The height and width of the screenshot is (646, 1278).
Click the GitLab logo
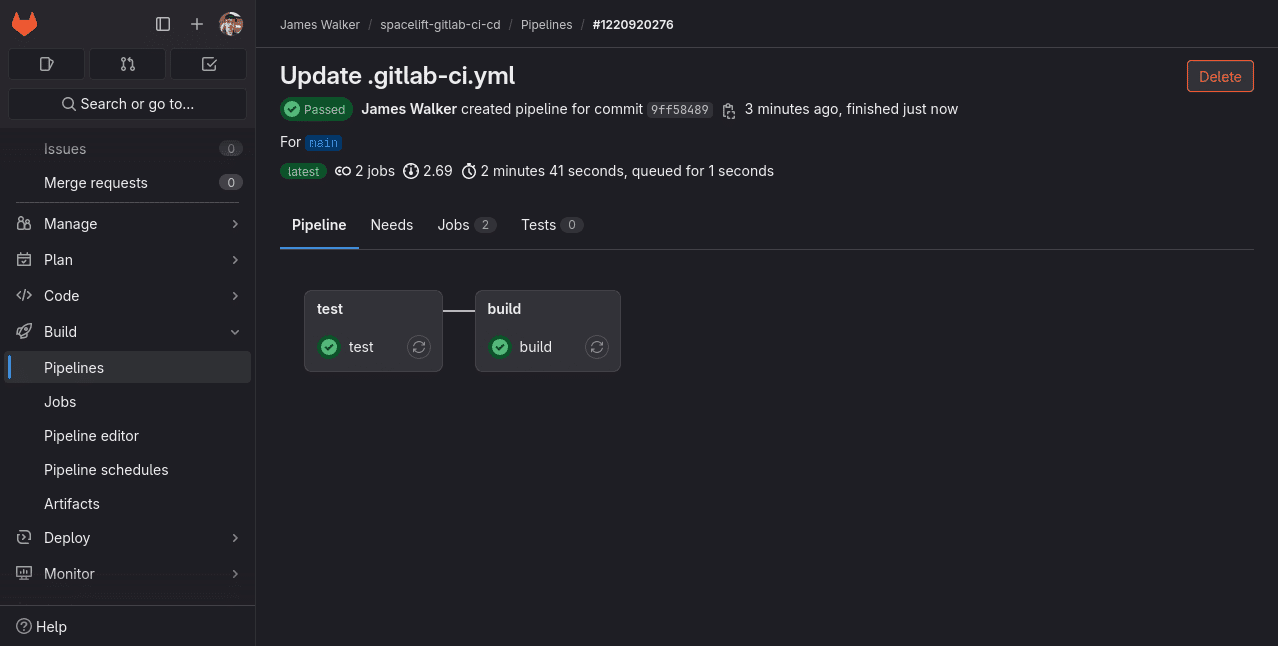[24, 24]
